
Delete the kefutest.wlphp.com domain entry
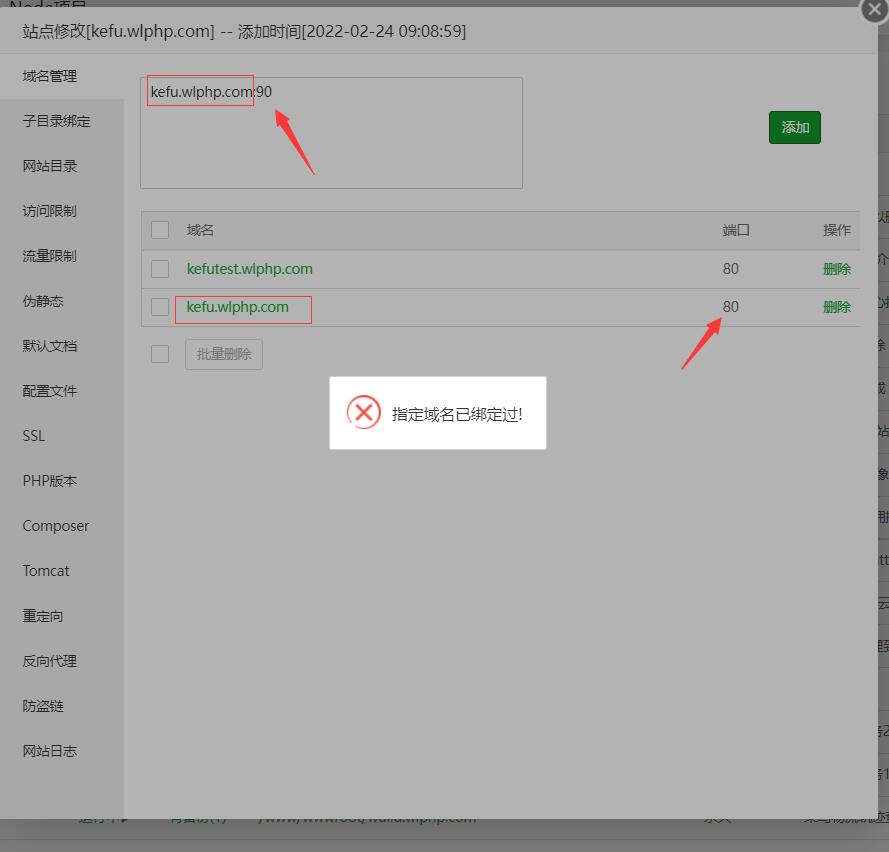click(836, 269)
